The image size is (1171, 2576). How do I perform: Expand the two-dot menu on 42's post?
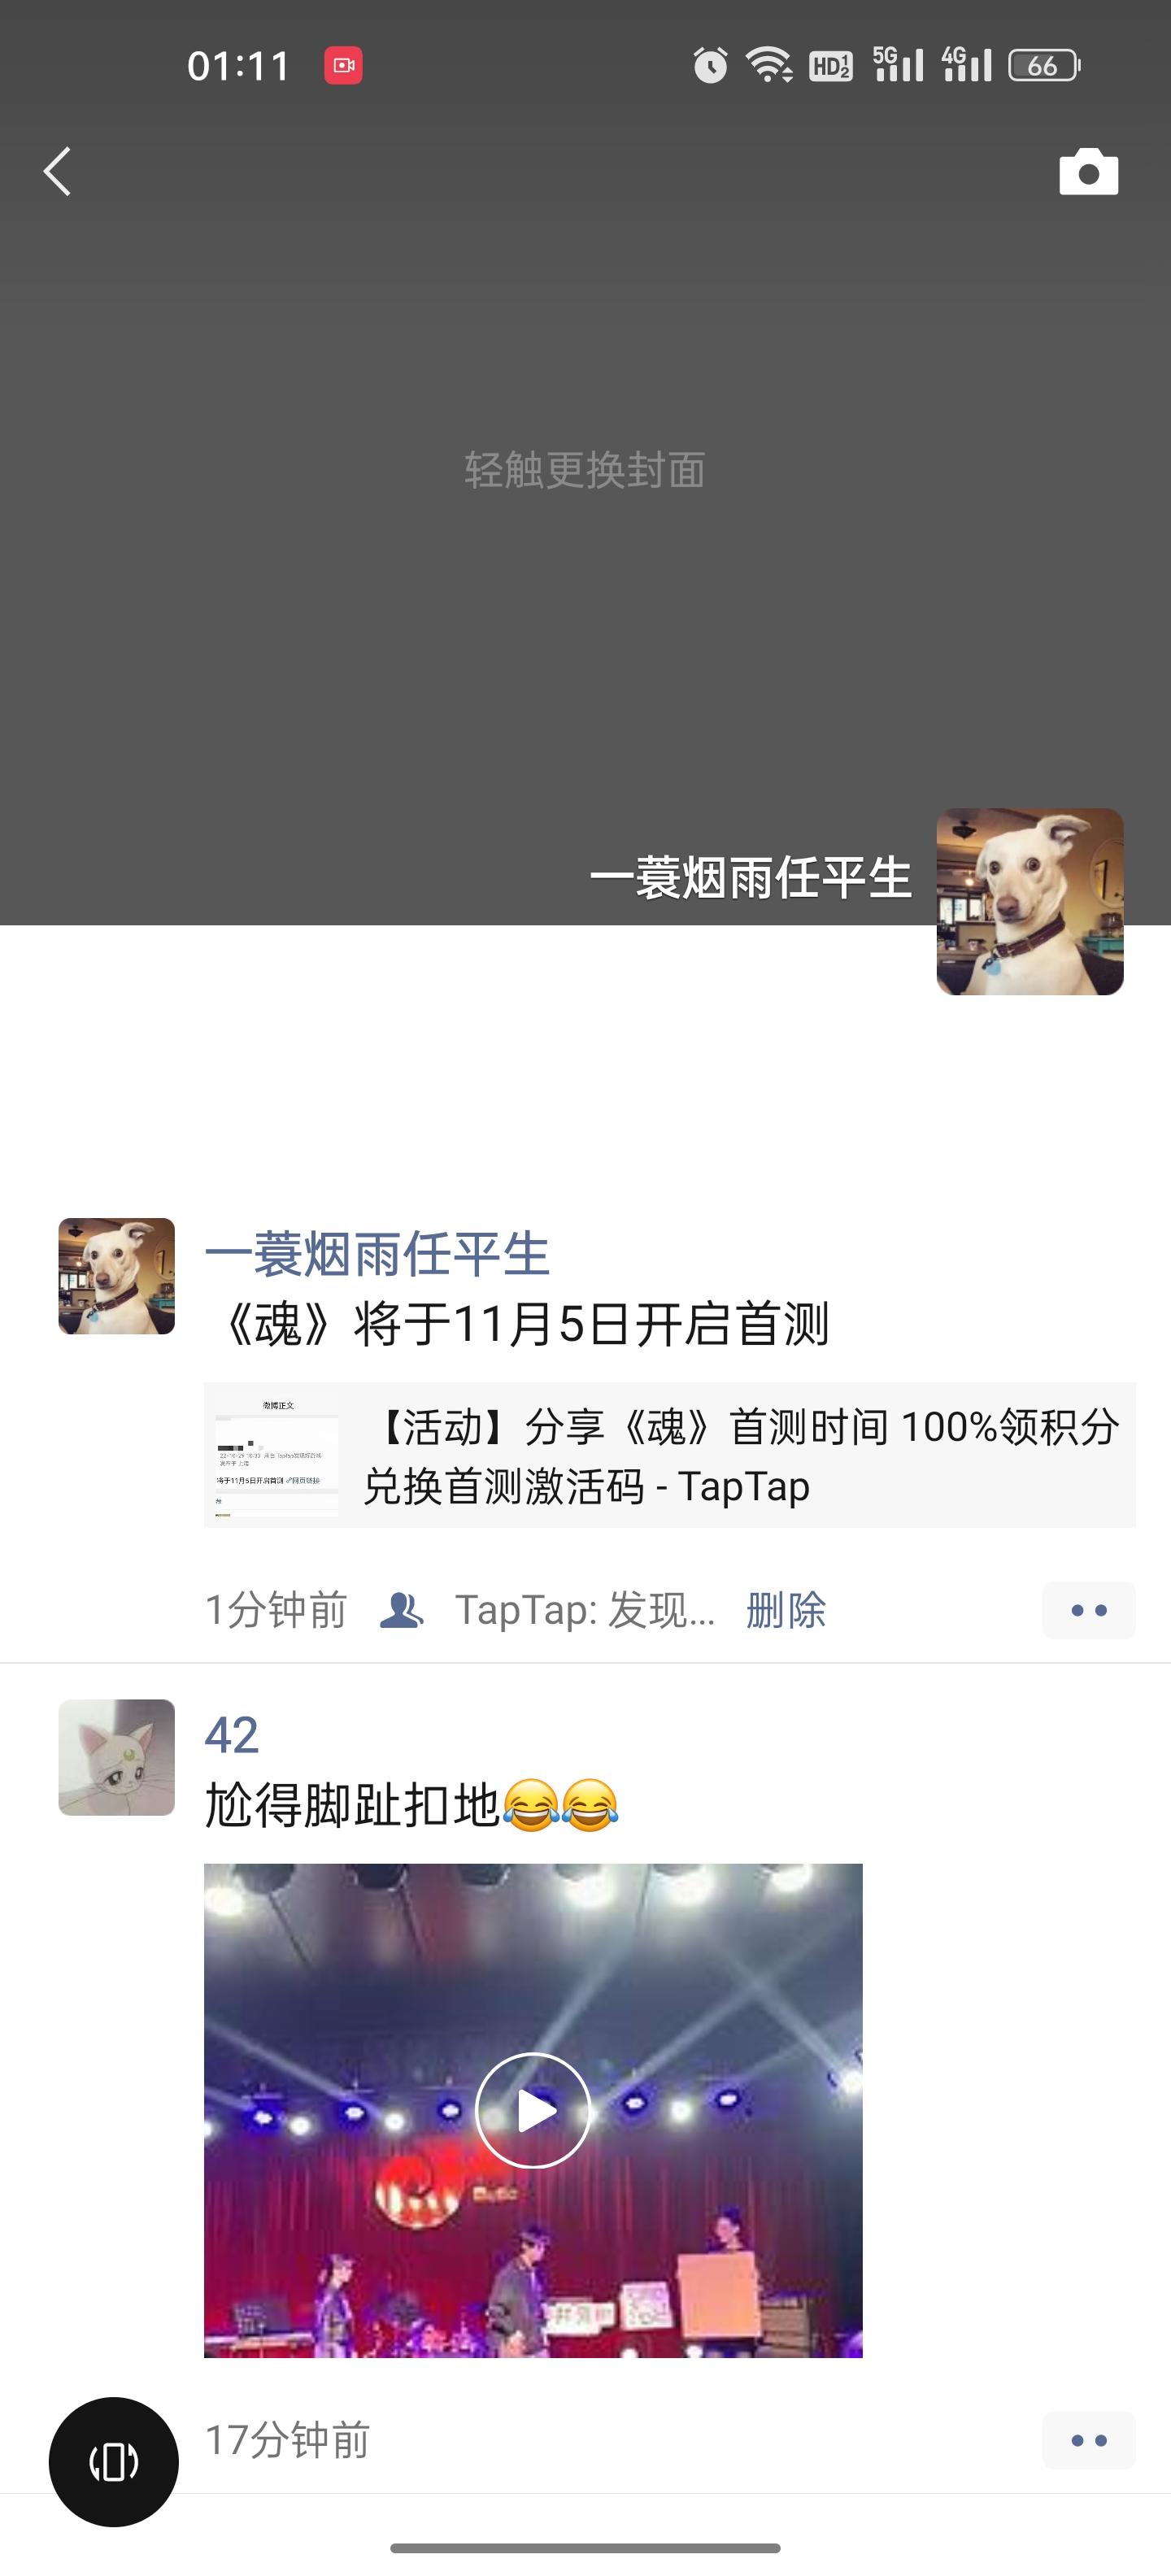coord(1088,2441)
